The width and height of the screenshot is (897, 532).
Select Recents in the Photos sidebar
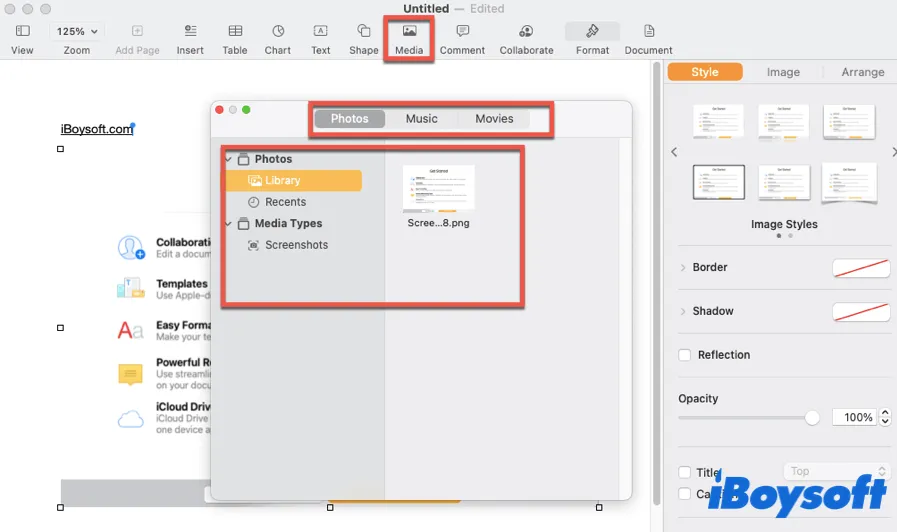[285, 202]
